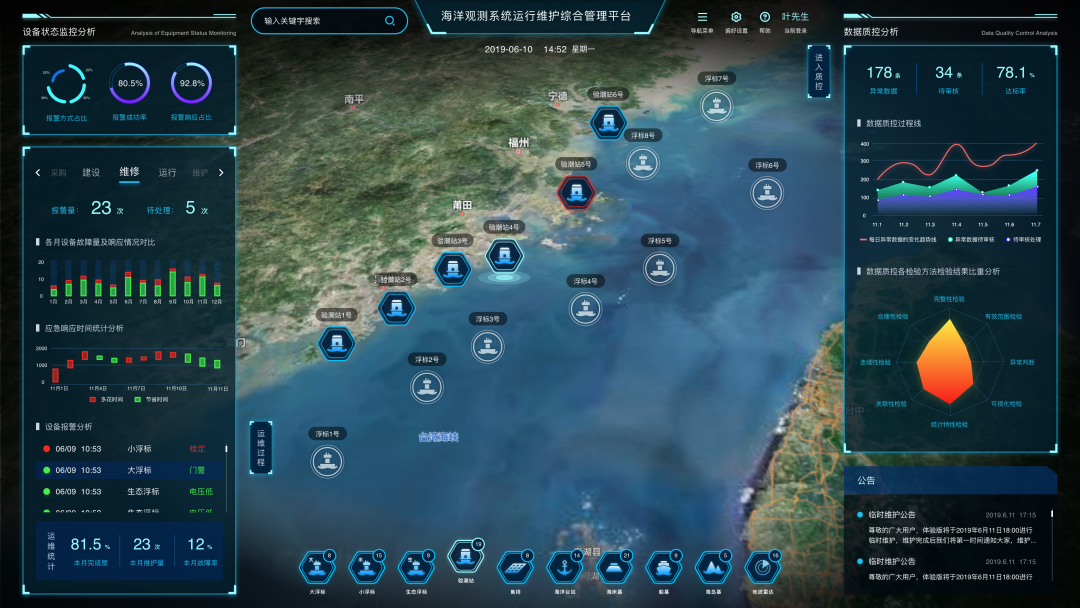Click the 浮标5号 buoy marker
The height and width of the screenshot is (608, 1080).
[659, 269]
